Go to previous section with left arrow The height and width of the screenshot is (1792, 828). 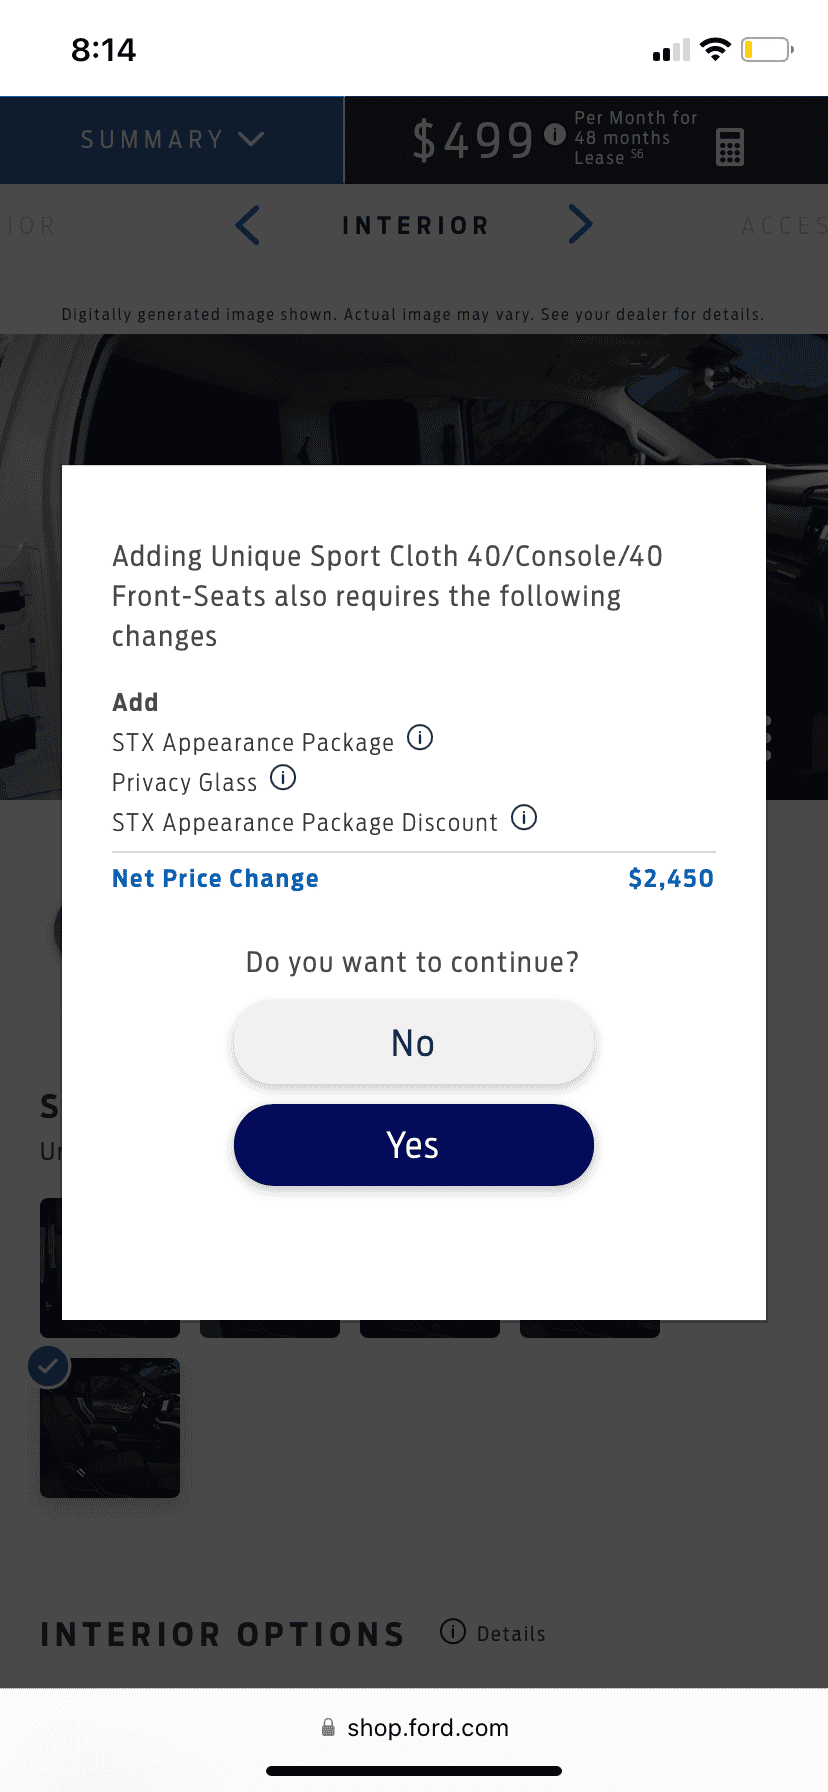click(x=248, y=225)
